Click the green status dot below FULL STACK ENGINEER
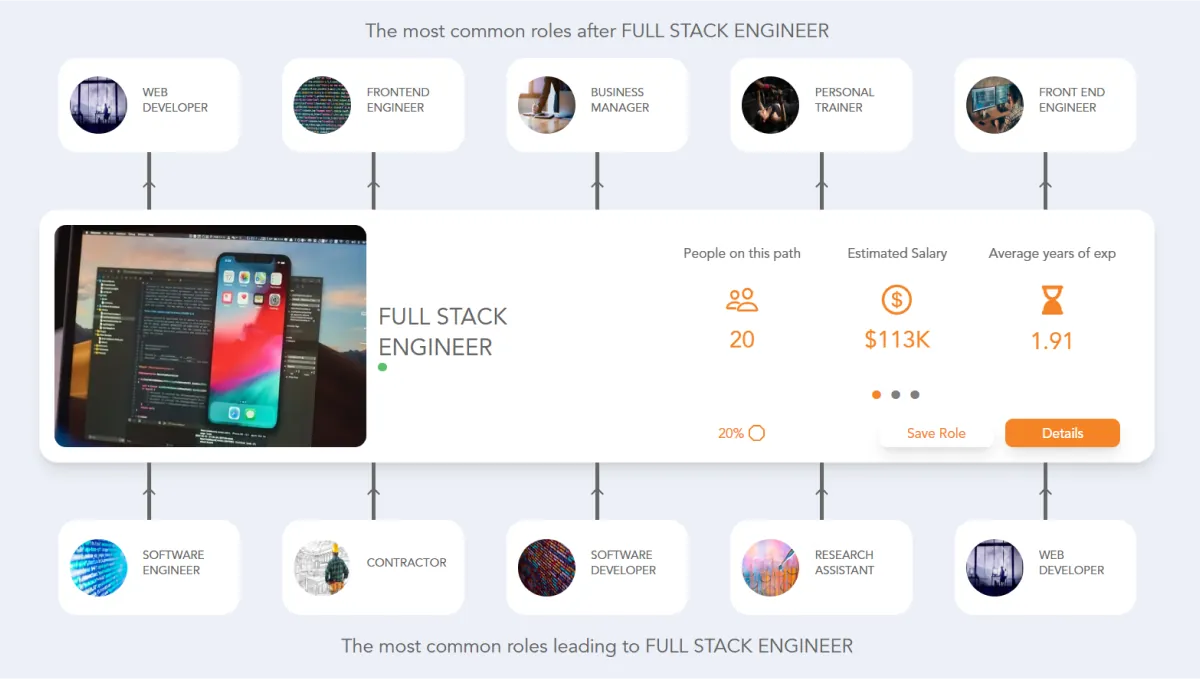 383,367
